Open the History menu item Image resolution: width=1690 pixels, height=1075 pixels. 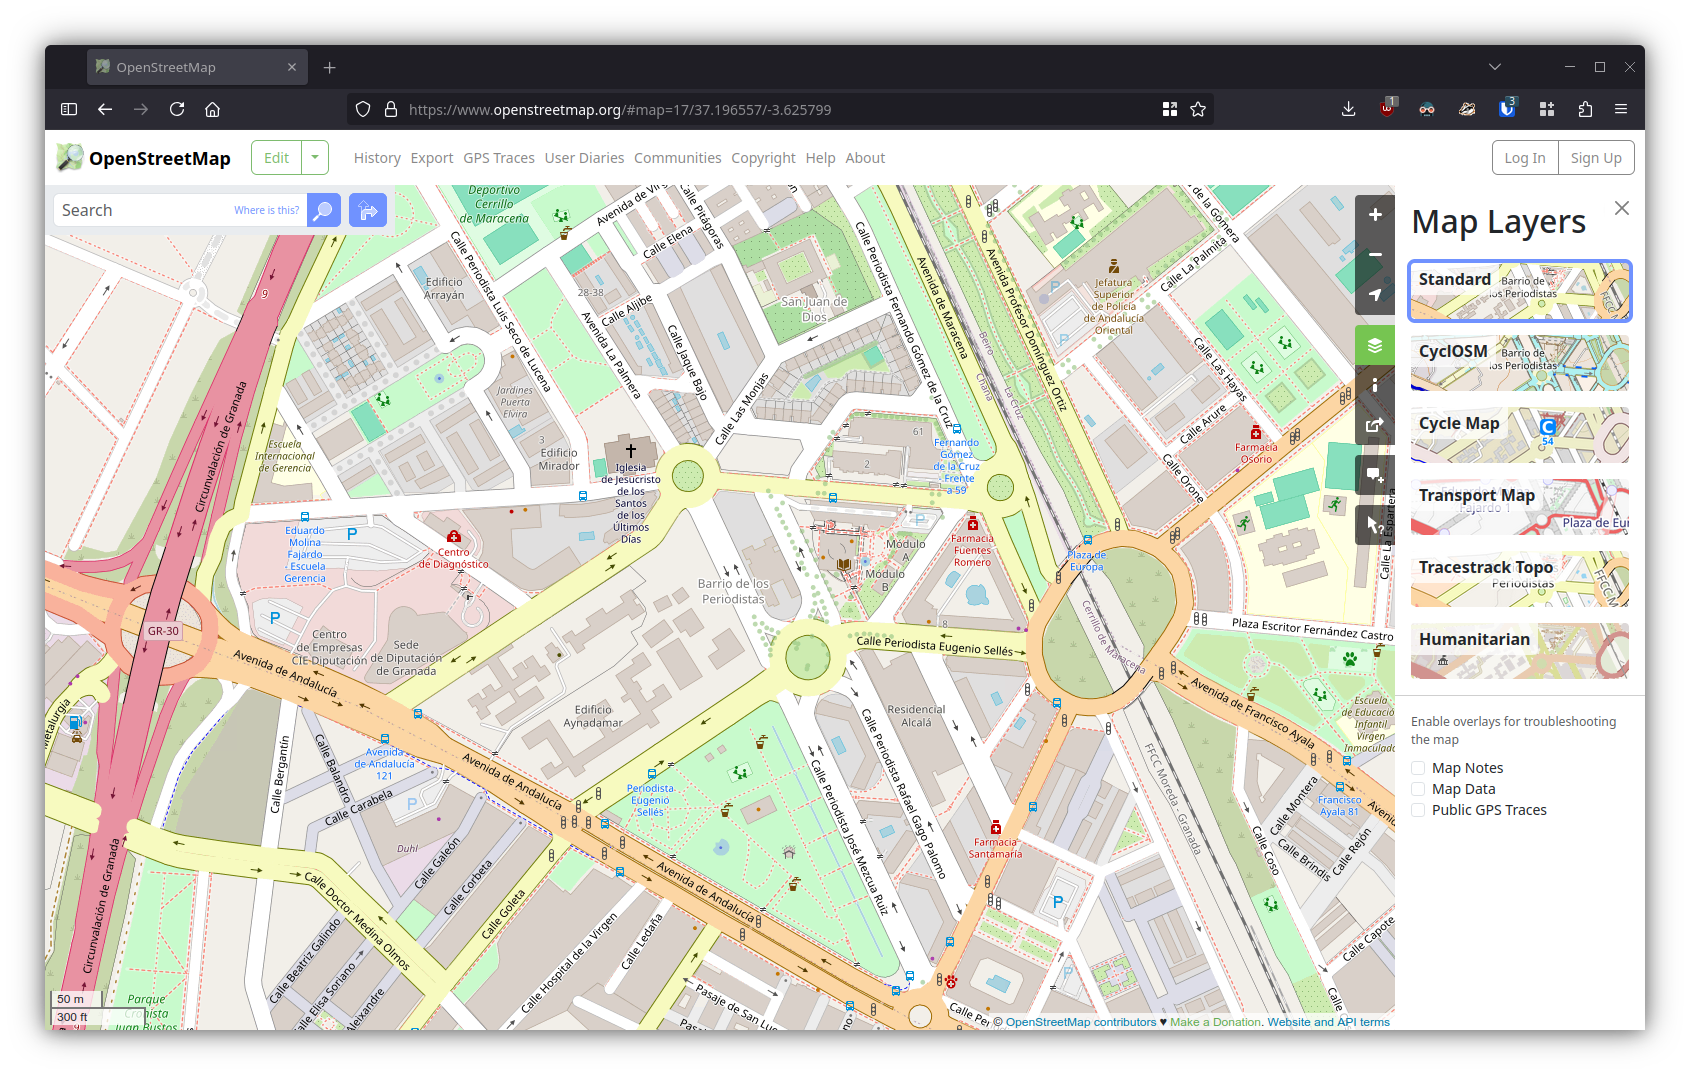[377, 158]
